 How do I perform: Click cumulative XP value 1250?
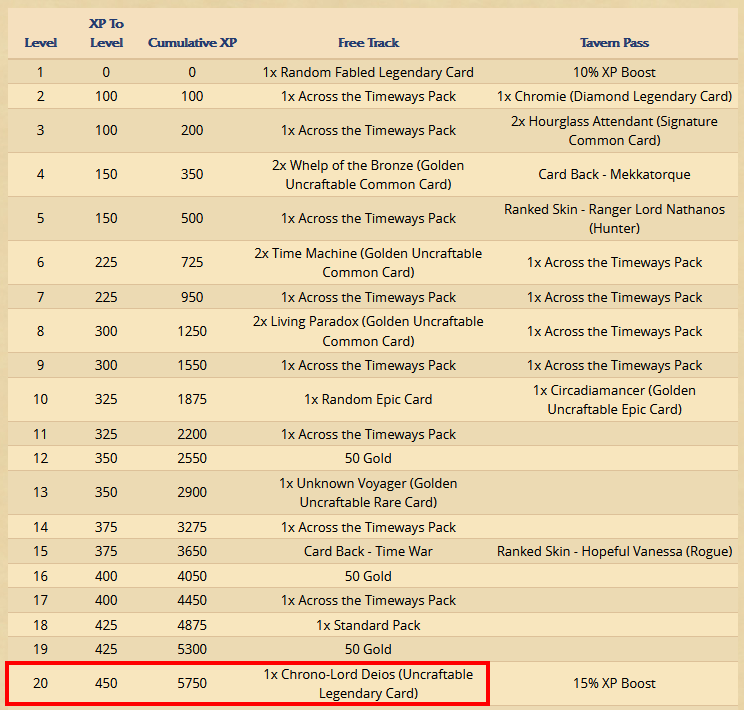(192, 331)
